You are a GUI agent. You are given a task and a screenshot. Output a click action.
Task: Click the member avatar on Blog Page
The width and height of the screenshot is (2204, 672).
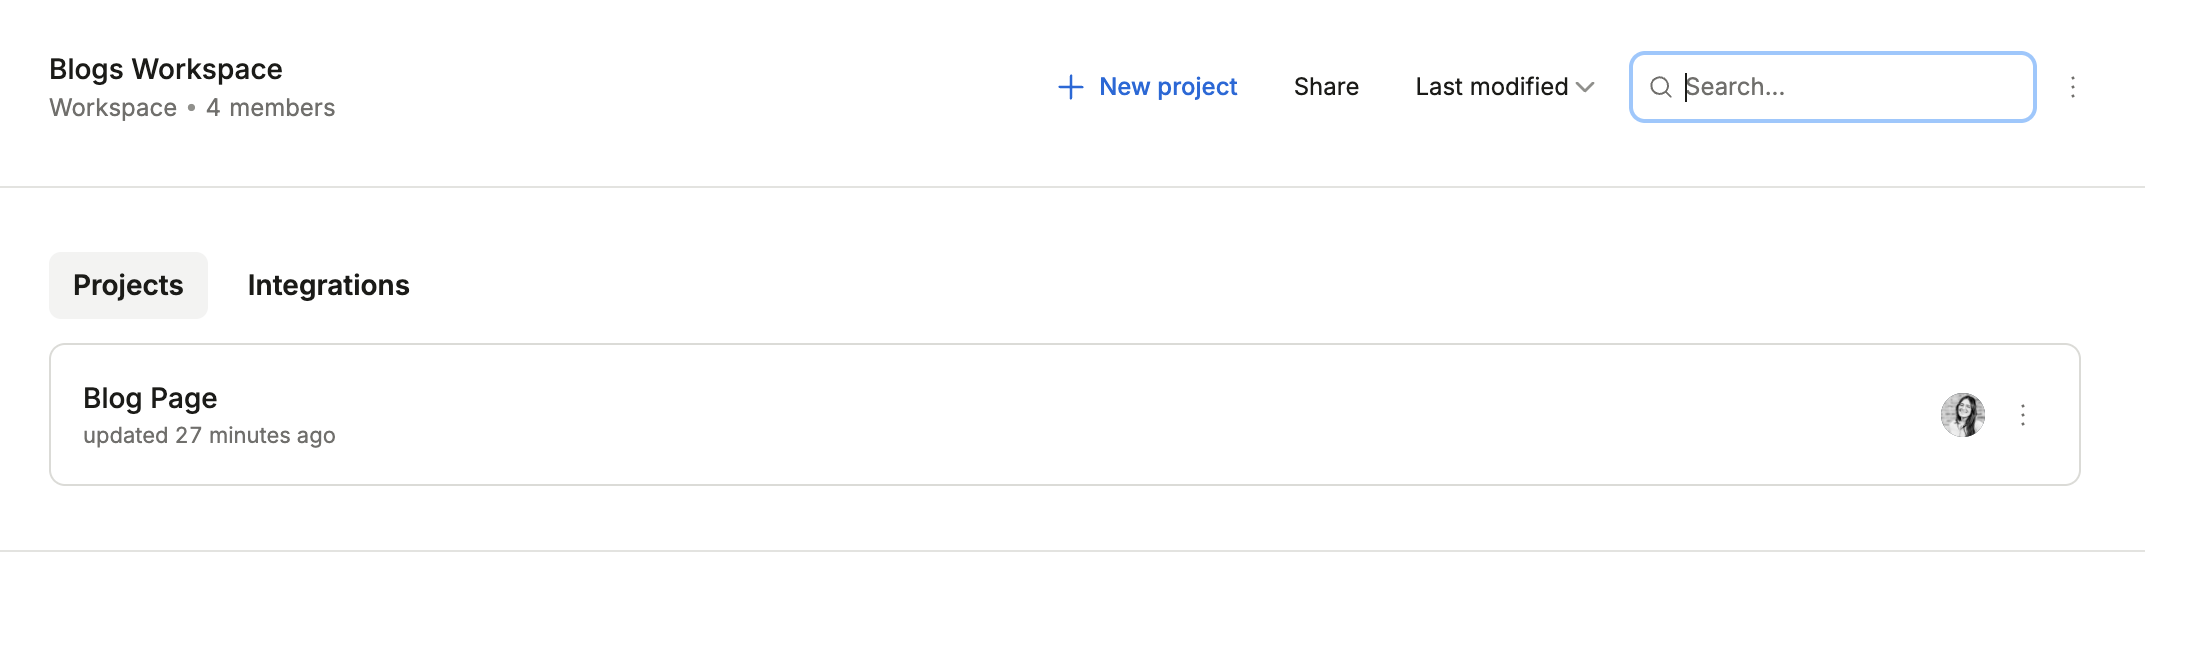(x=1962, y=415)
